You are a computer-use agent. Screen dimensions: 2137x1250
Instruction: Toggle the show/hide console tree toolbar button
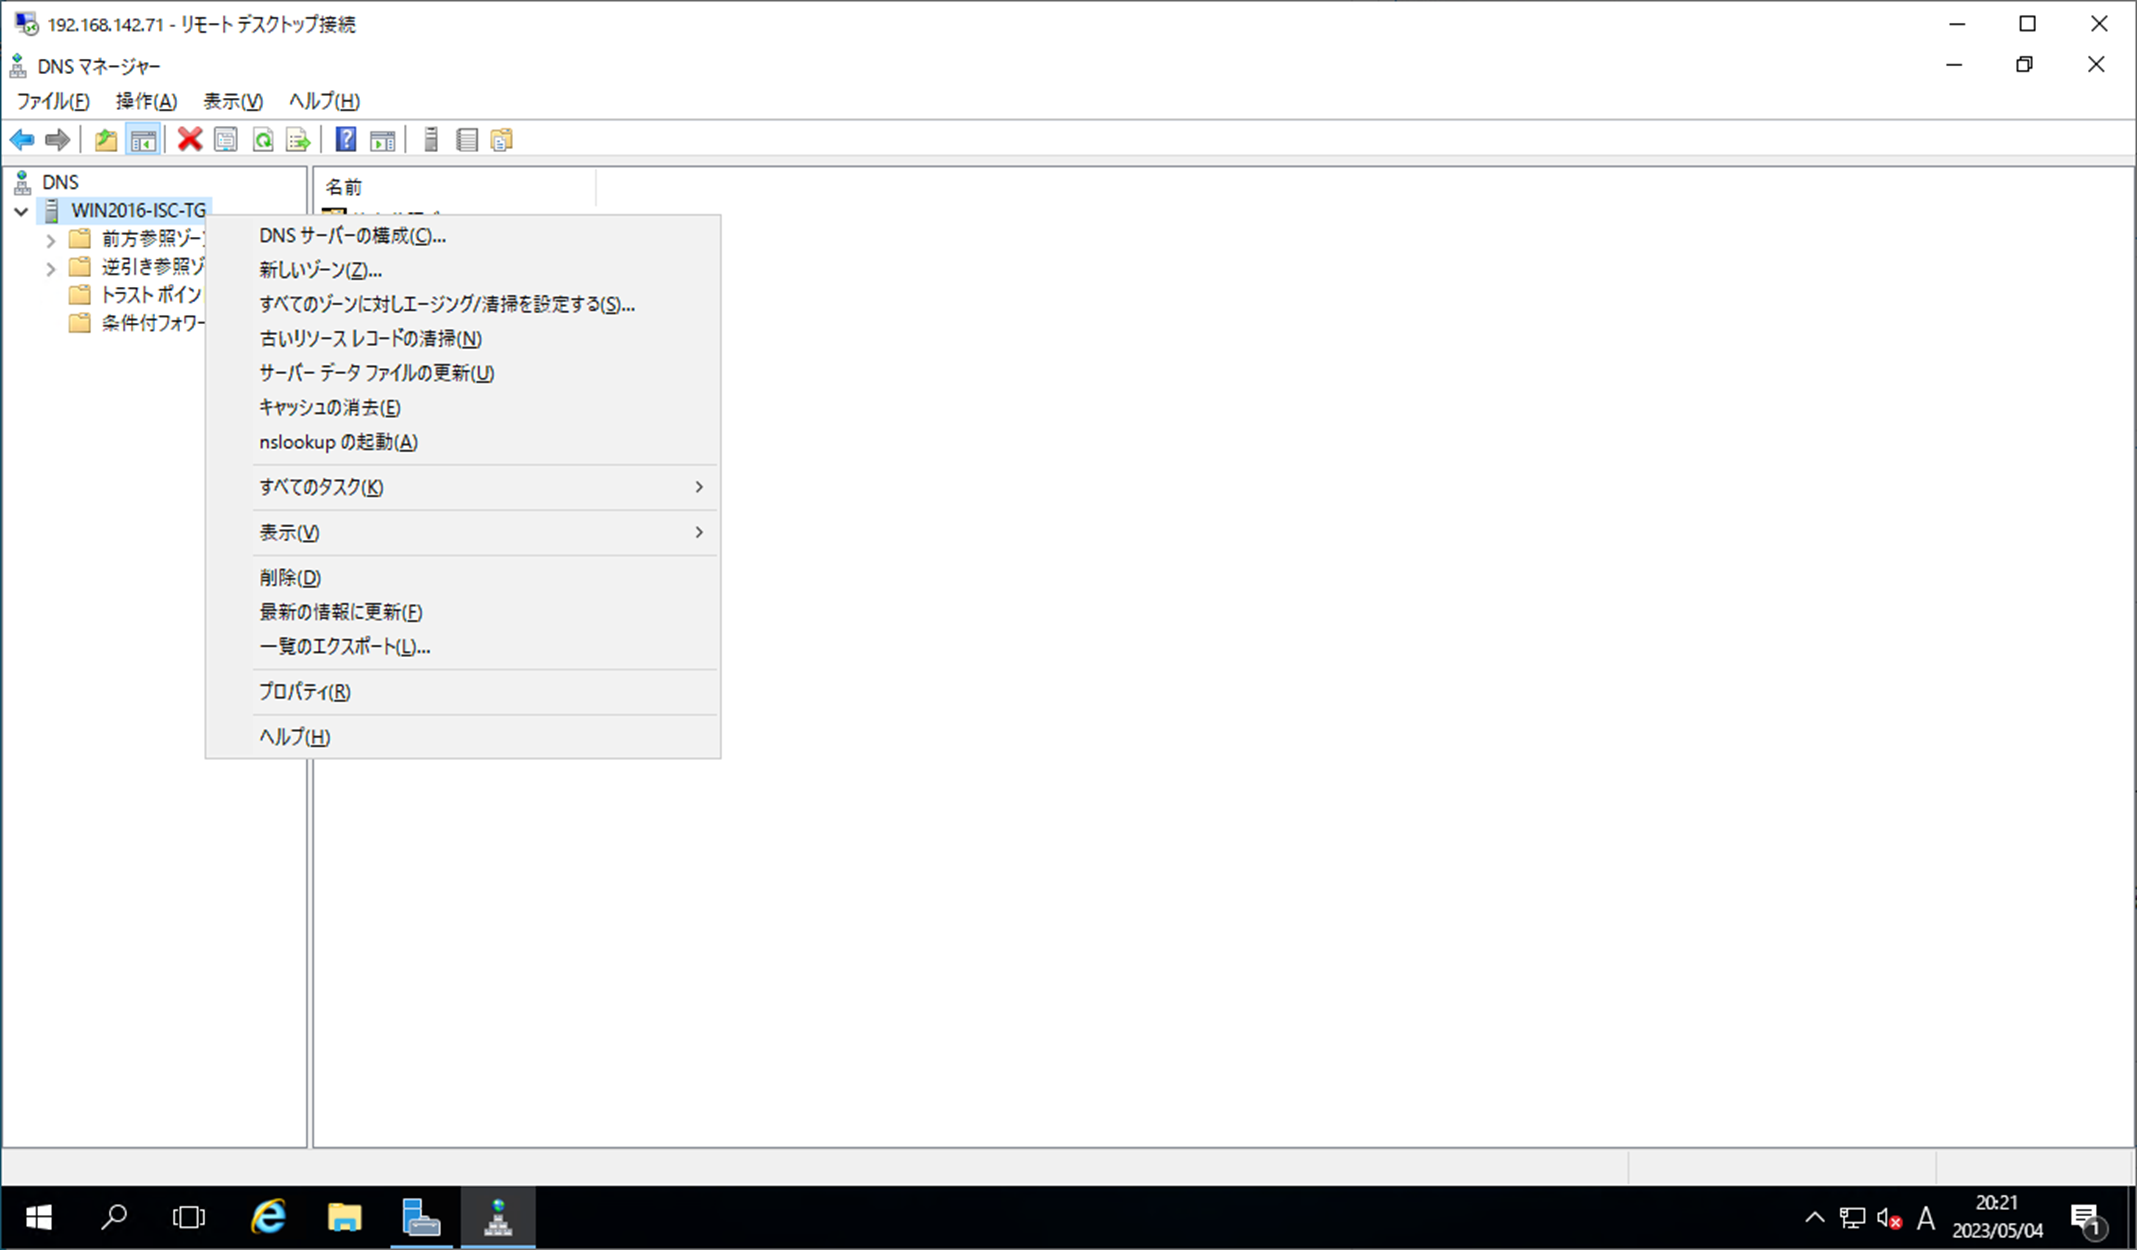coord(143,140)
